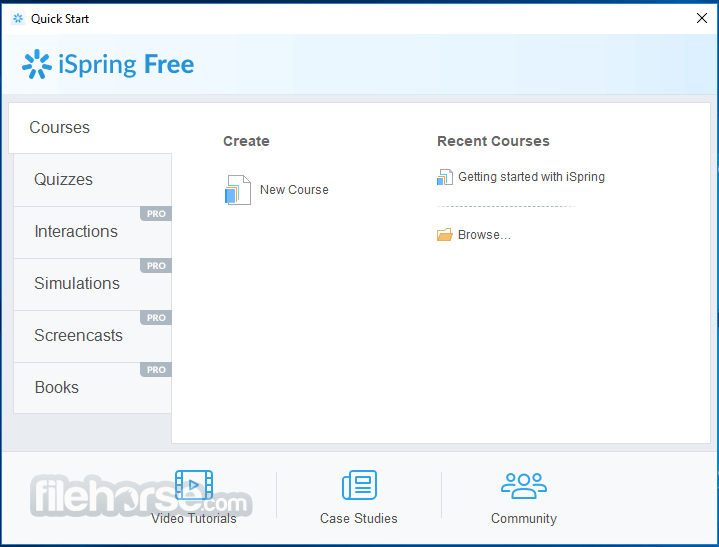Click the Browse... link
This screenshot has width=719, height=547.
coord(484,235)
